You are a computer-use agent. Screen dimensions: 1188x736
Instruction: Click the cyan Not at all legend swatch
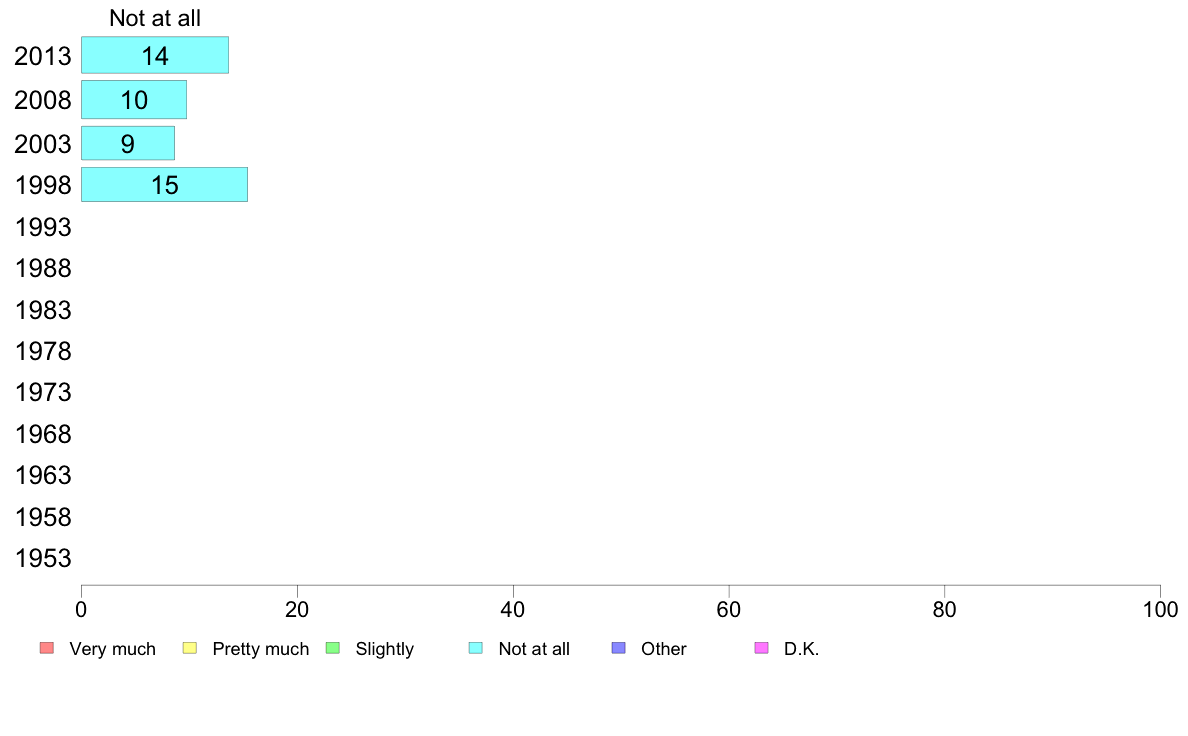coord(476,648)
